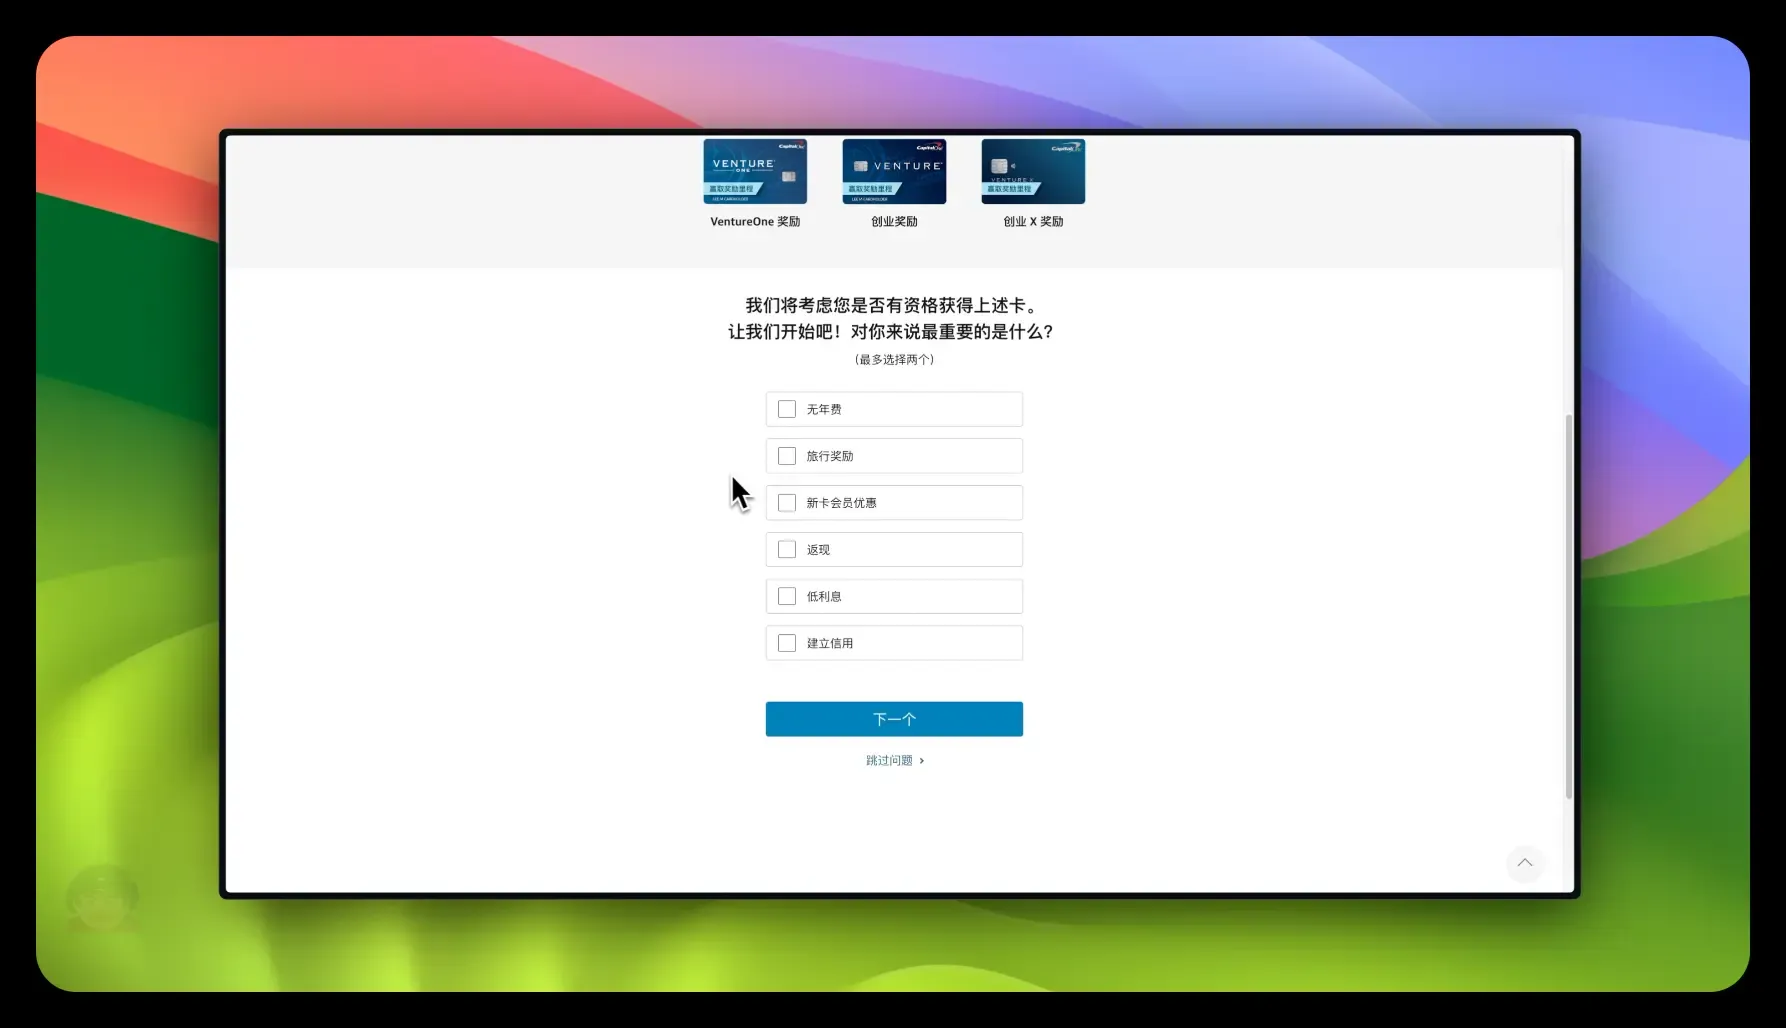Enable the 低利息 checkbox
Viewport: 1786px width, 1028px height.
[787, 596]
